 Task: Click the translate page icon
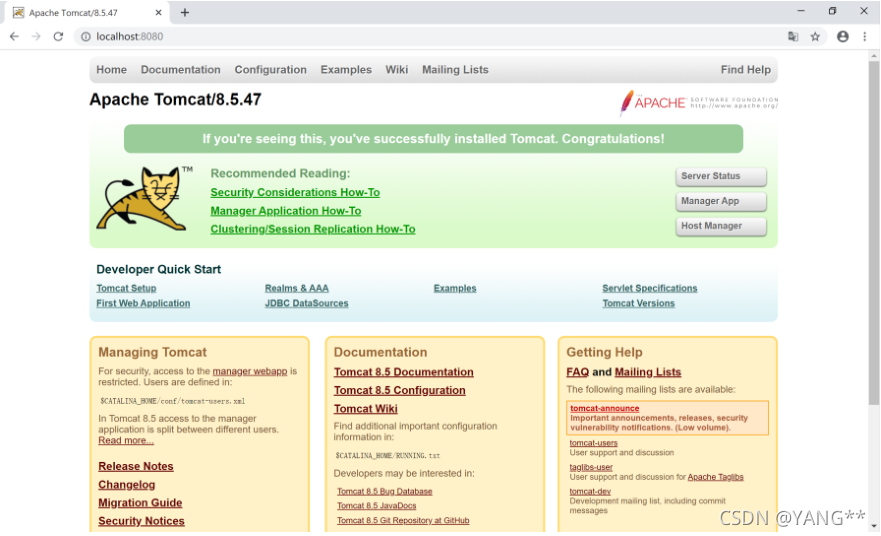[x=793, y=37]
